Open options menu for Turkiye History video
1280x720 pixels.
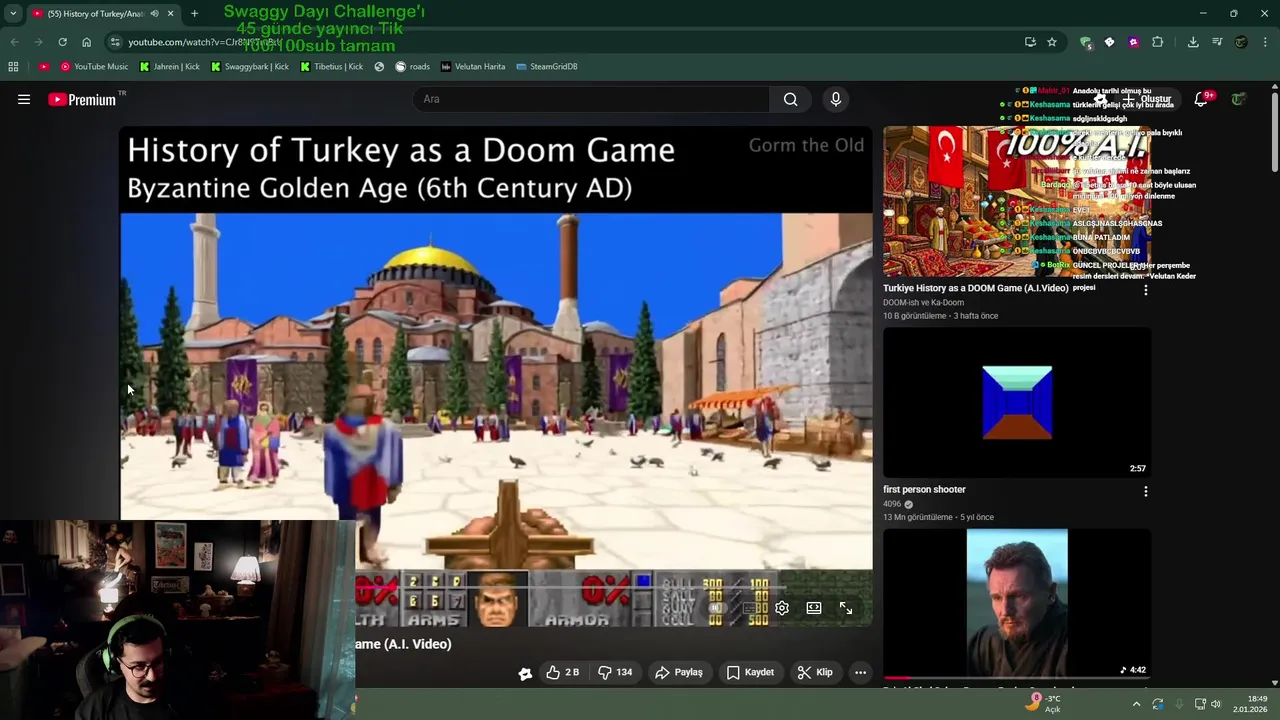[x=1146, y=290]
